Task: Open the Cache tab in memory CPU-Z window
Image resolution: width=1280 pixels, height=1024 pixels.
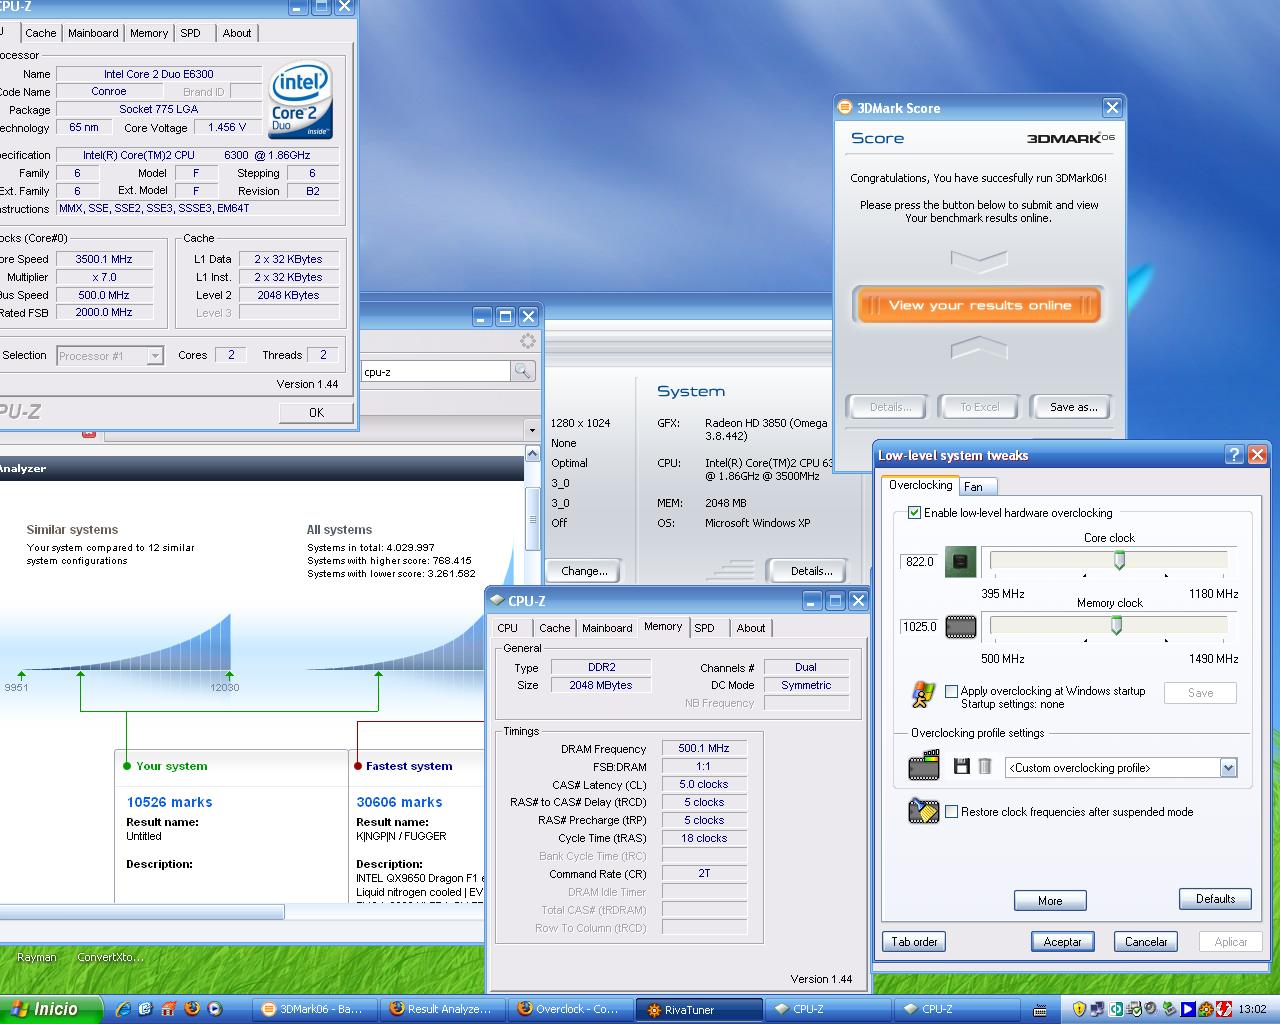Action: click(554, 628)
